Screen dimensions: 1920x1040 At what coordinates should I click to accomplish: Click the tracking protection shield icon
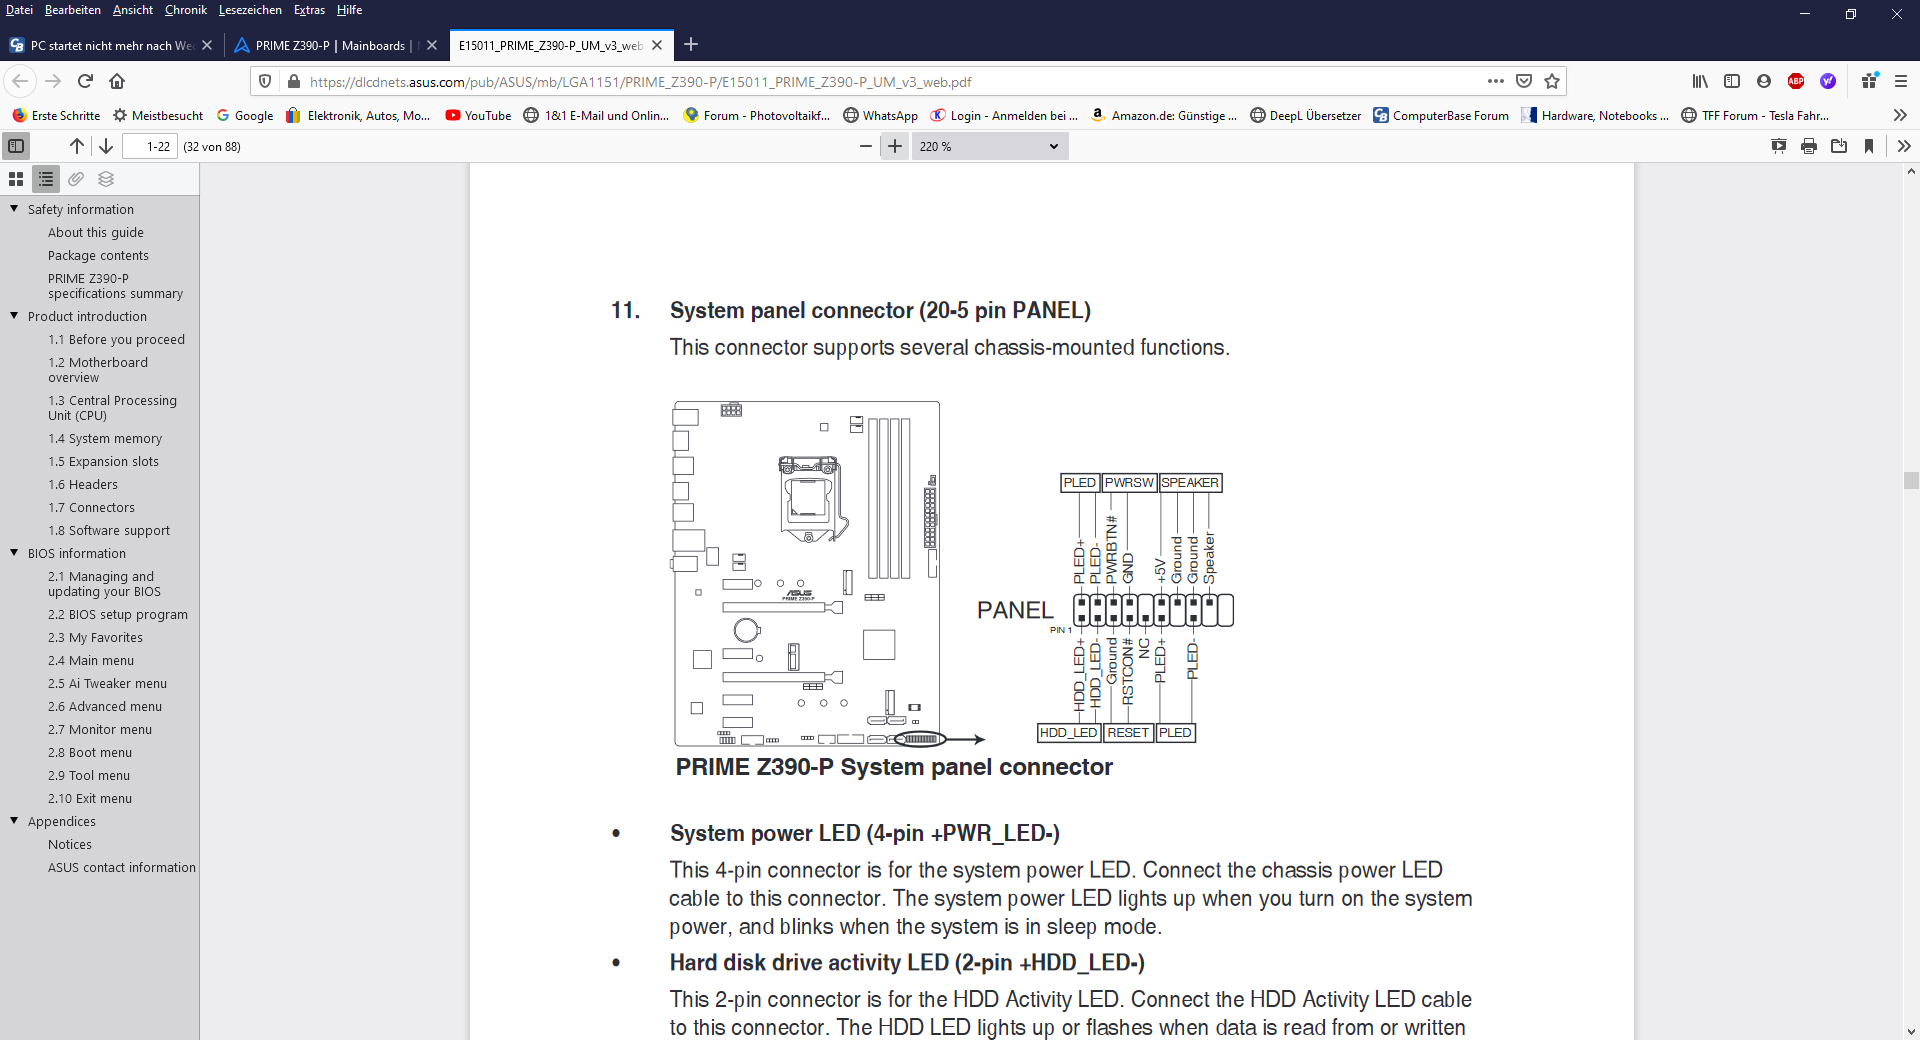click(x=265, y=81)
